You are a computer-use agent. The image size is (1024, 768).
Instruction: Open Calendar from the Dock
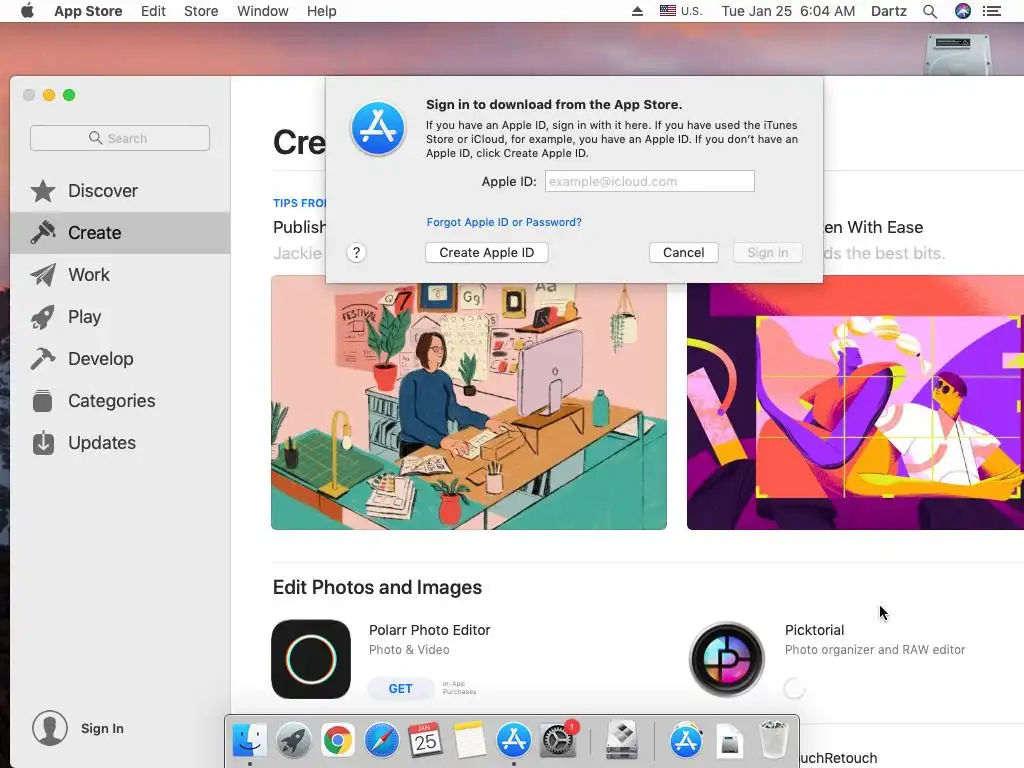click(425, 741)
